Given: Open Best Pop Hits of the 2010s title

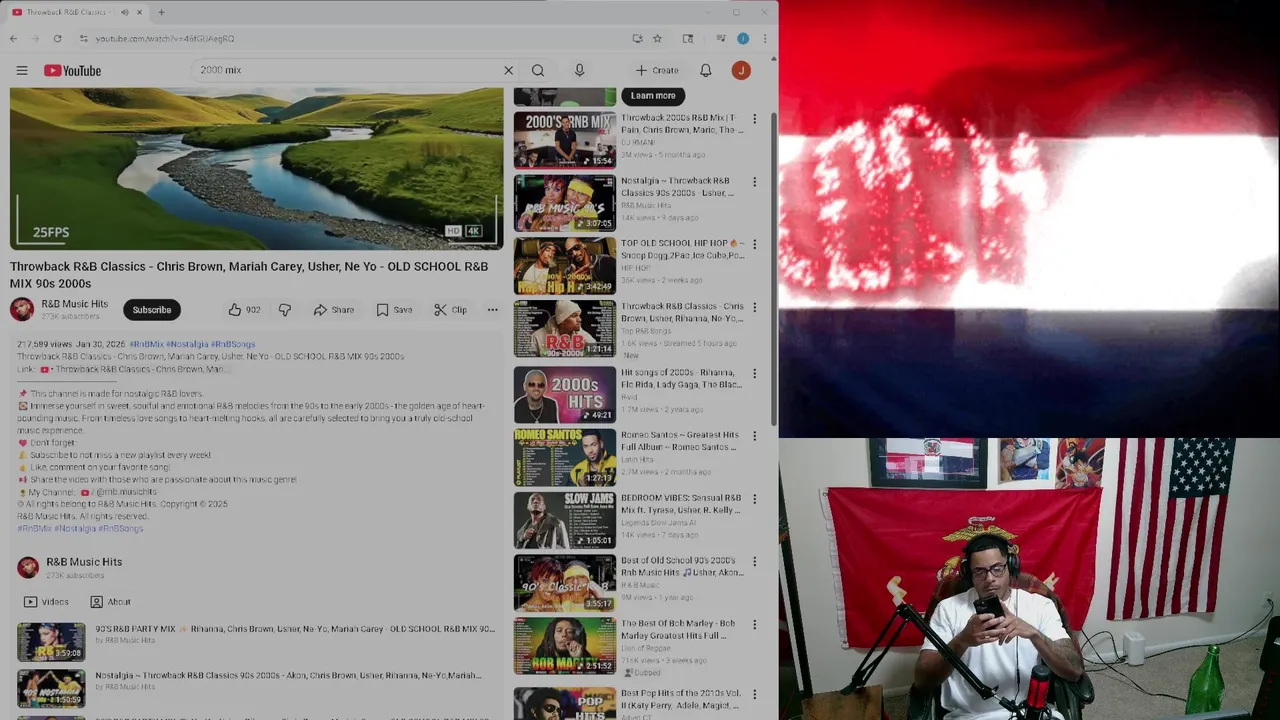Looking at the screenshot, I should 682,699.
